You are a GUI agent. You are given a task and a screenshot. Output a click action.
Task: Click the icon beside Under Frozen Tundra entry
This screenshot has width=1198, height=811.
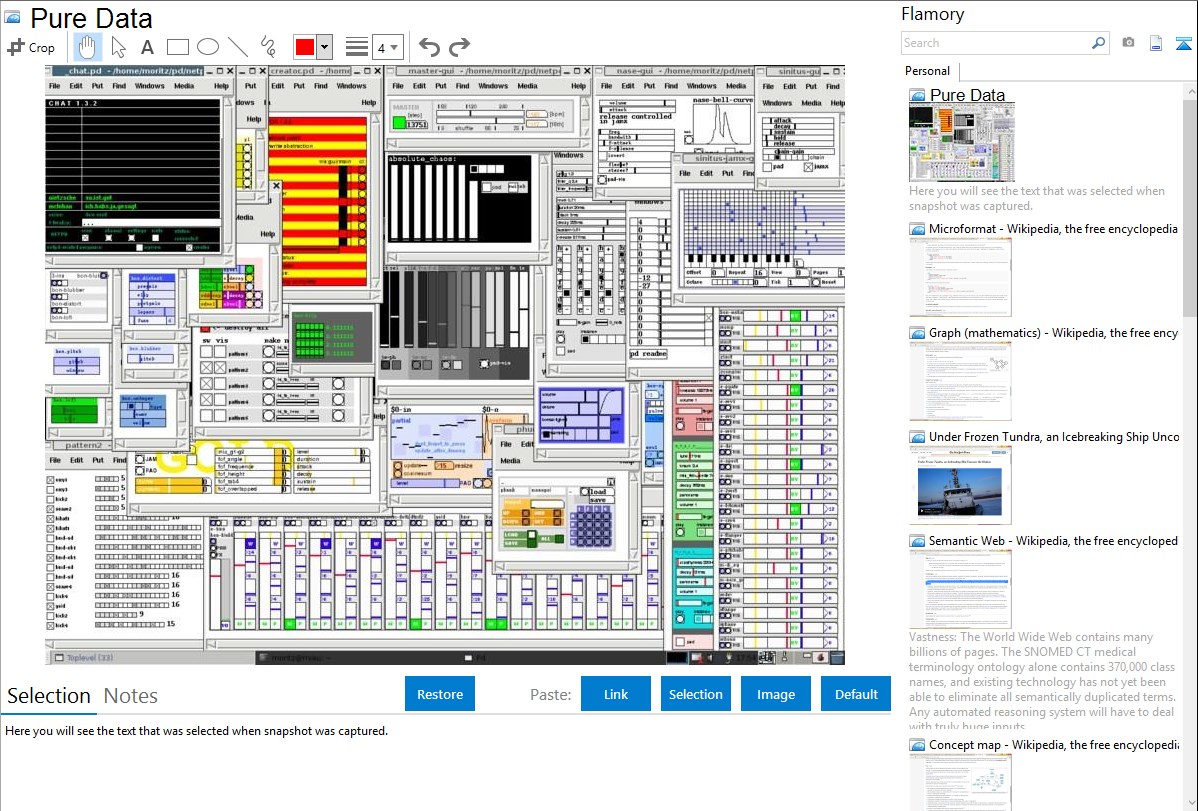click(917, 437)
